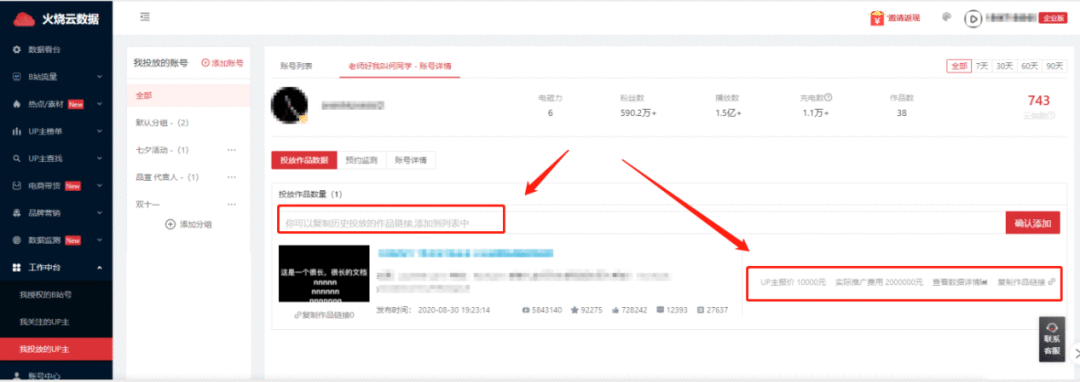Open 数据看台 in the sidebar
The height and width of the screenshot is (382, 1080).
tap(44, 50)
